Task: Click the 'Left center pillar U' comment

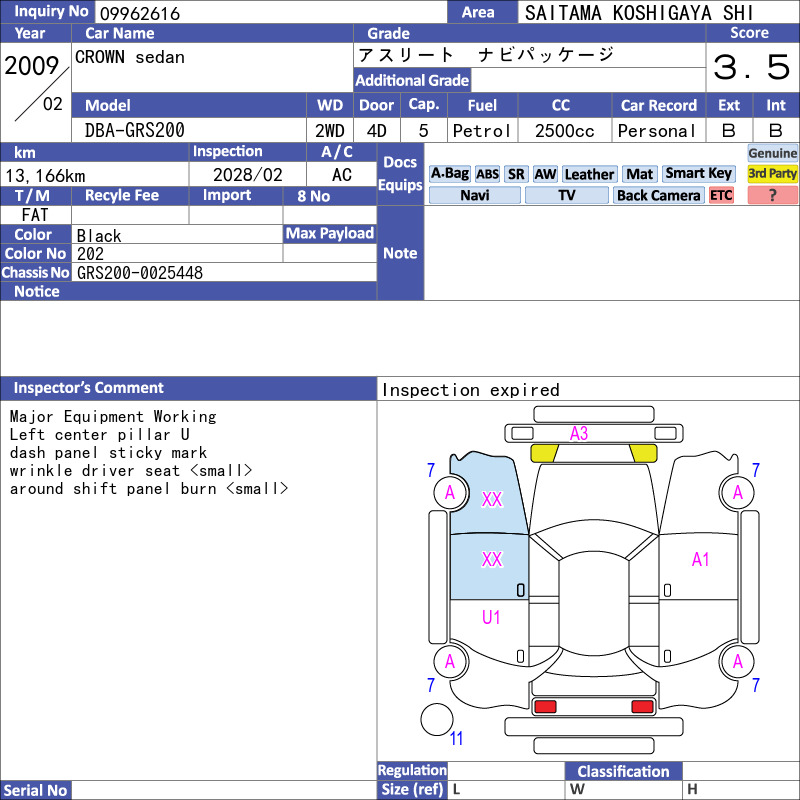Action: coord(99,434)
